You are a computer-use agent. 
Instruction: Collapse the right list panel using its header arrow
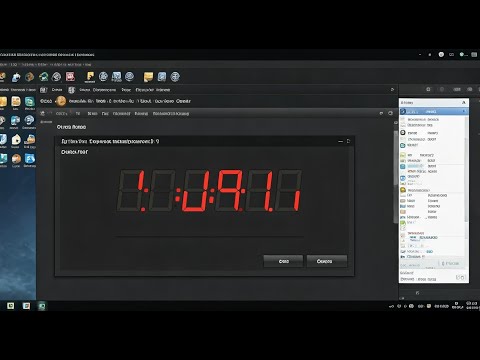(x=463, y=102)
